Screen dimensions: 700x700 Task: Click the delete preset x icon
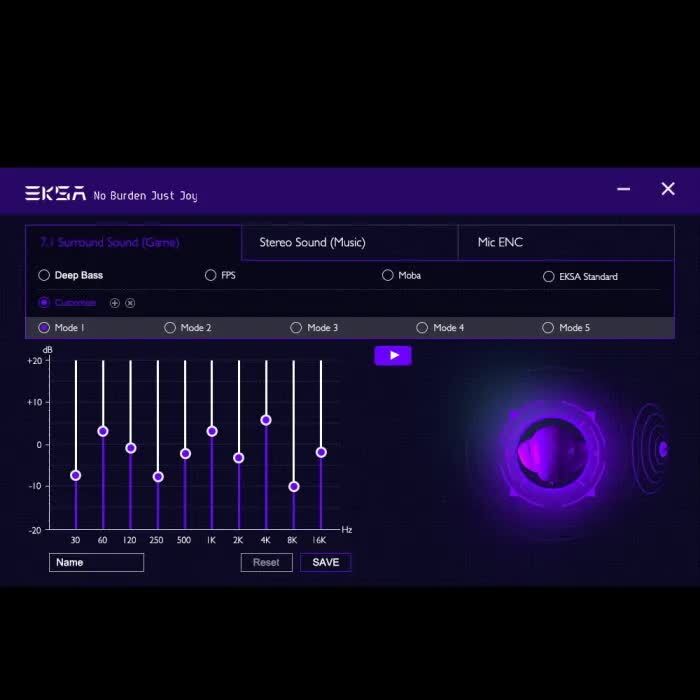tap(130, 303)
